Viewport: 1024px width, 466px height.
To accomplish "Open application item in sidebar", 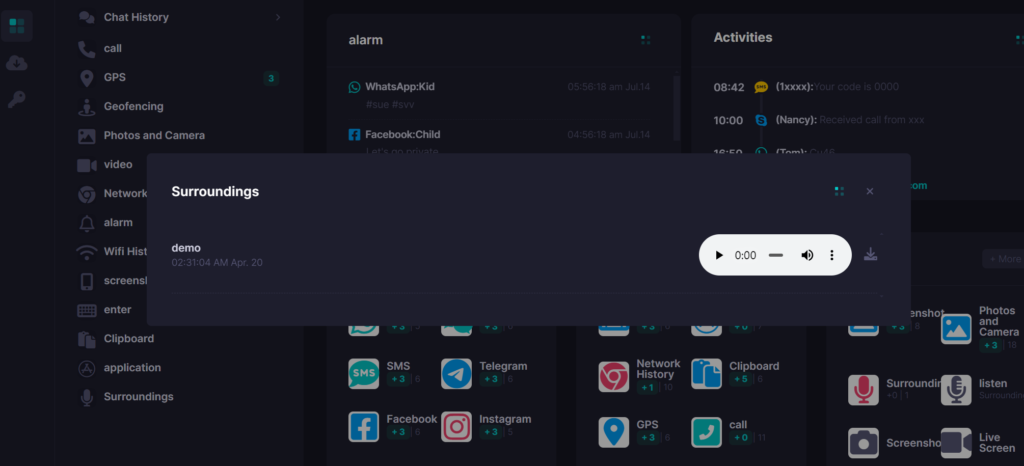I will (x=132, y=367).
